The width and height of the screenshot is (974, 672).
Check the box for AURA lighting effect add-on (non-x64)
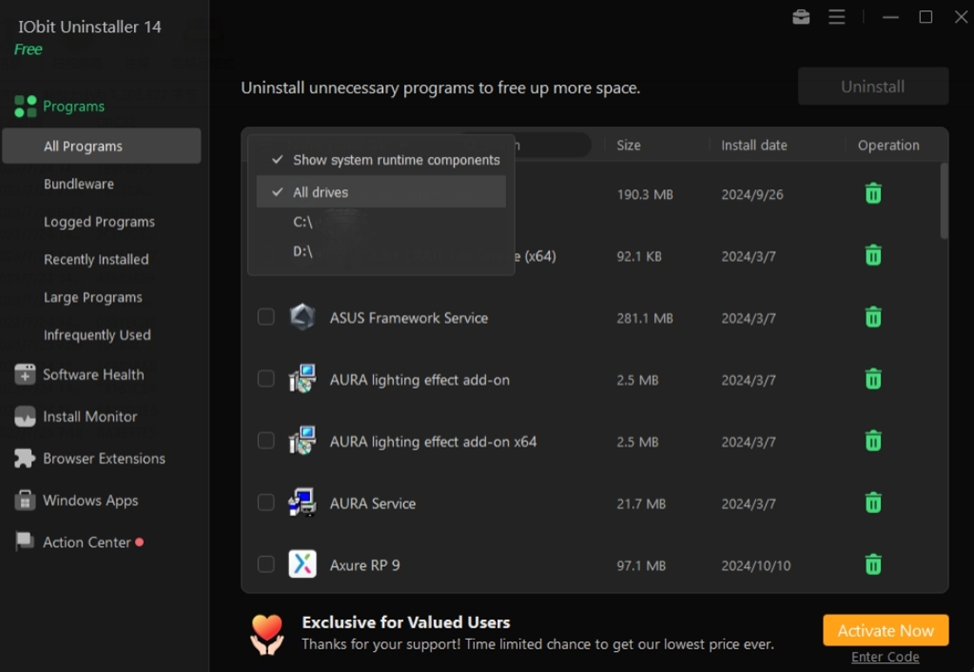pos(266,379)
